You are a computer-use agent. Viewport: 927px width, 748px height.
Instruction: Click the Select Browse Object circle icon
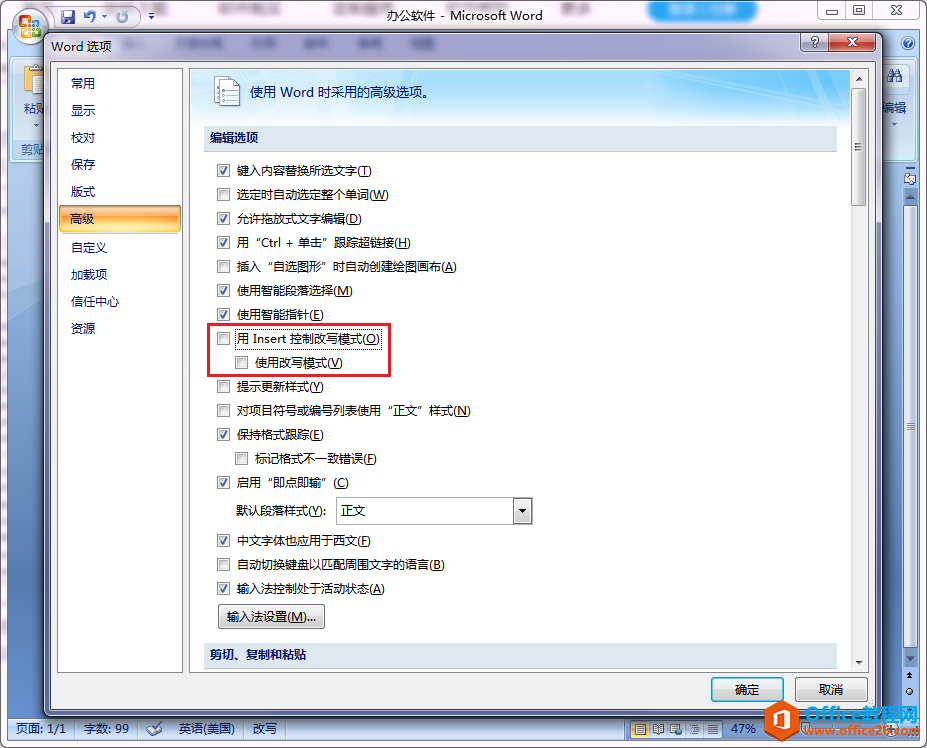coord(909,691)
